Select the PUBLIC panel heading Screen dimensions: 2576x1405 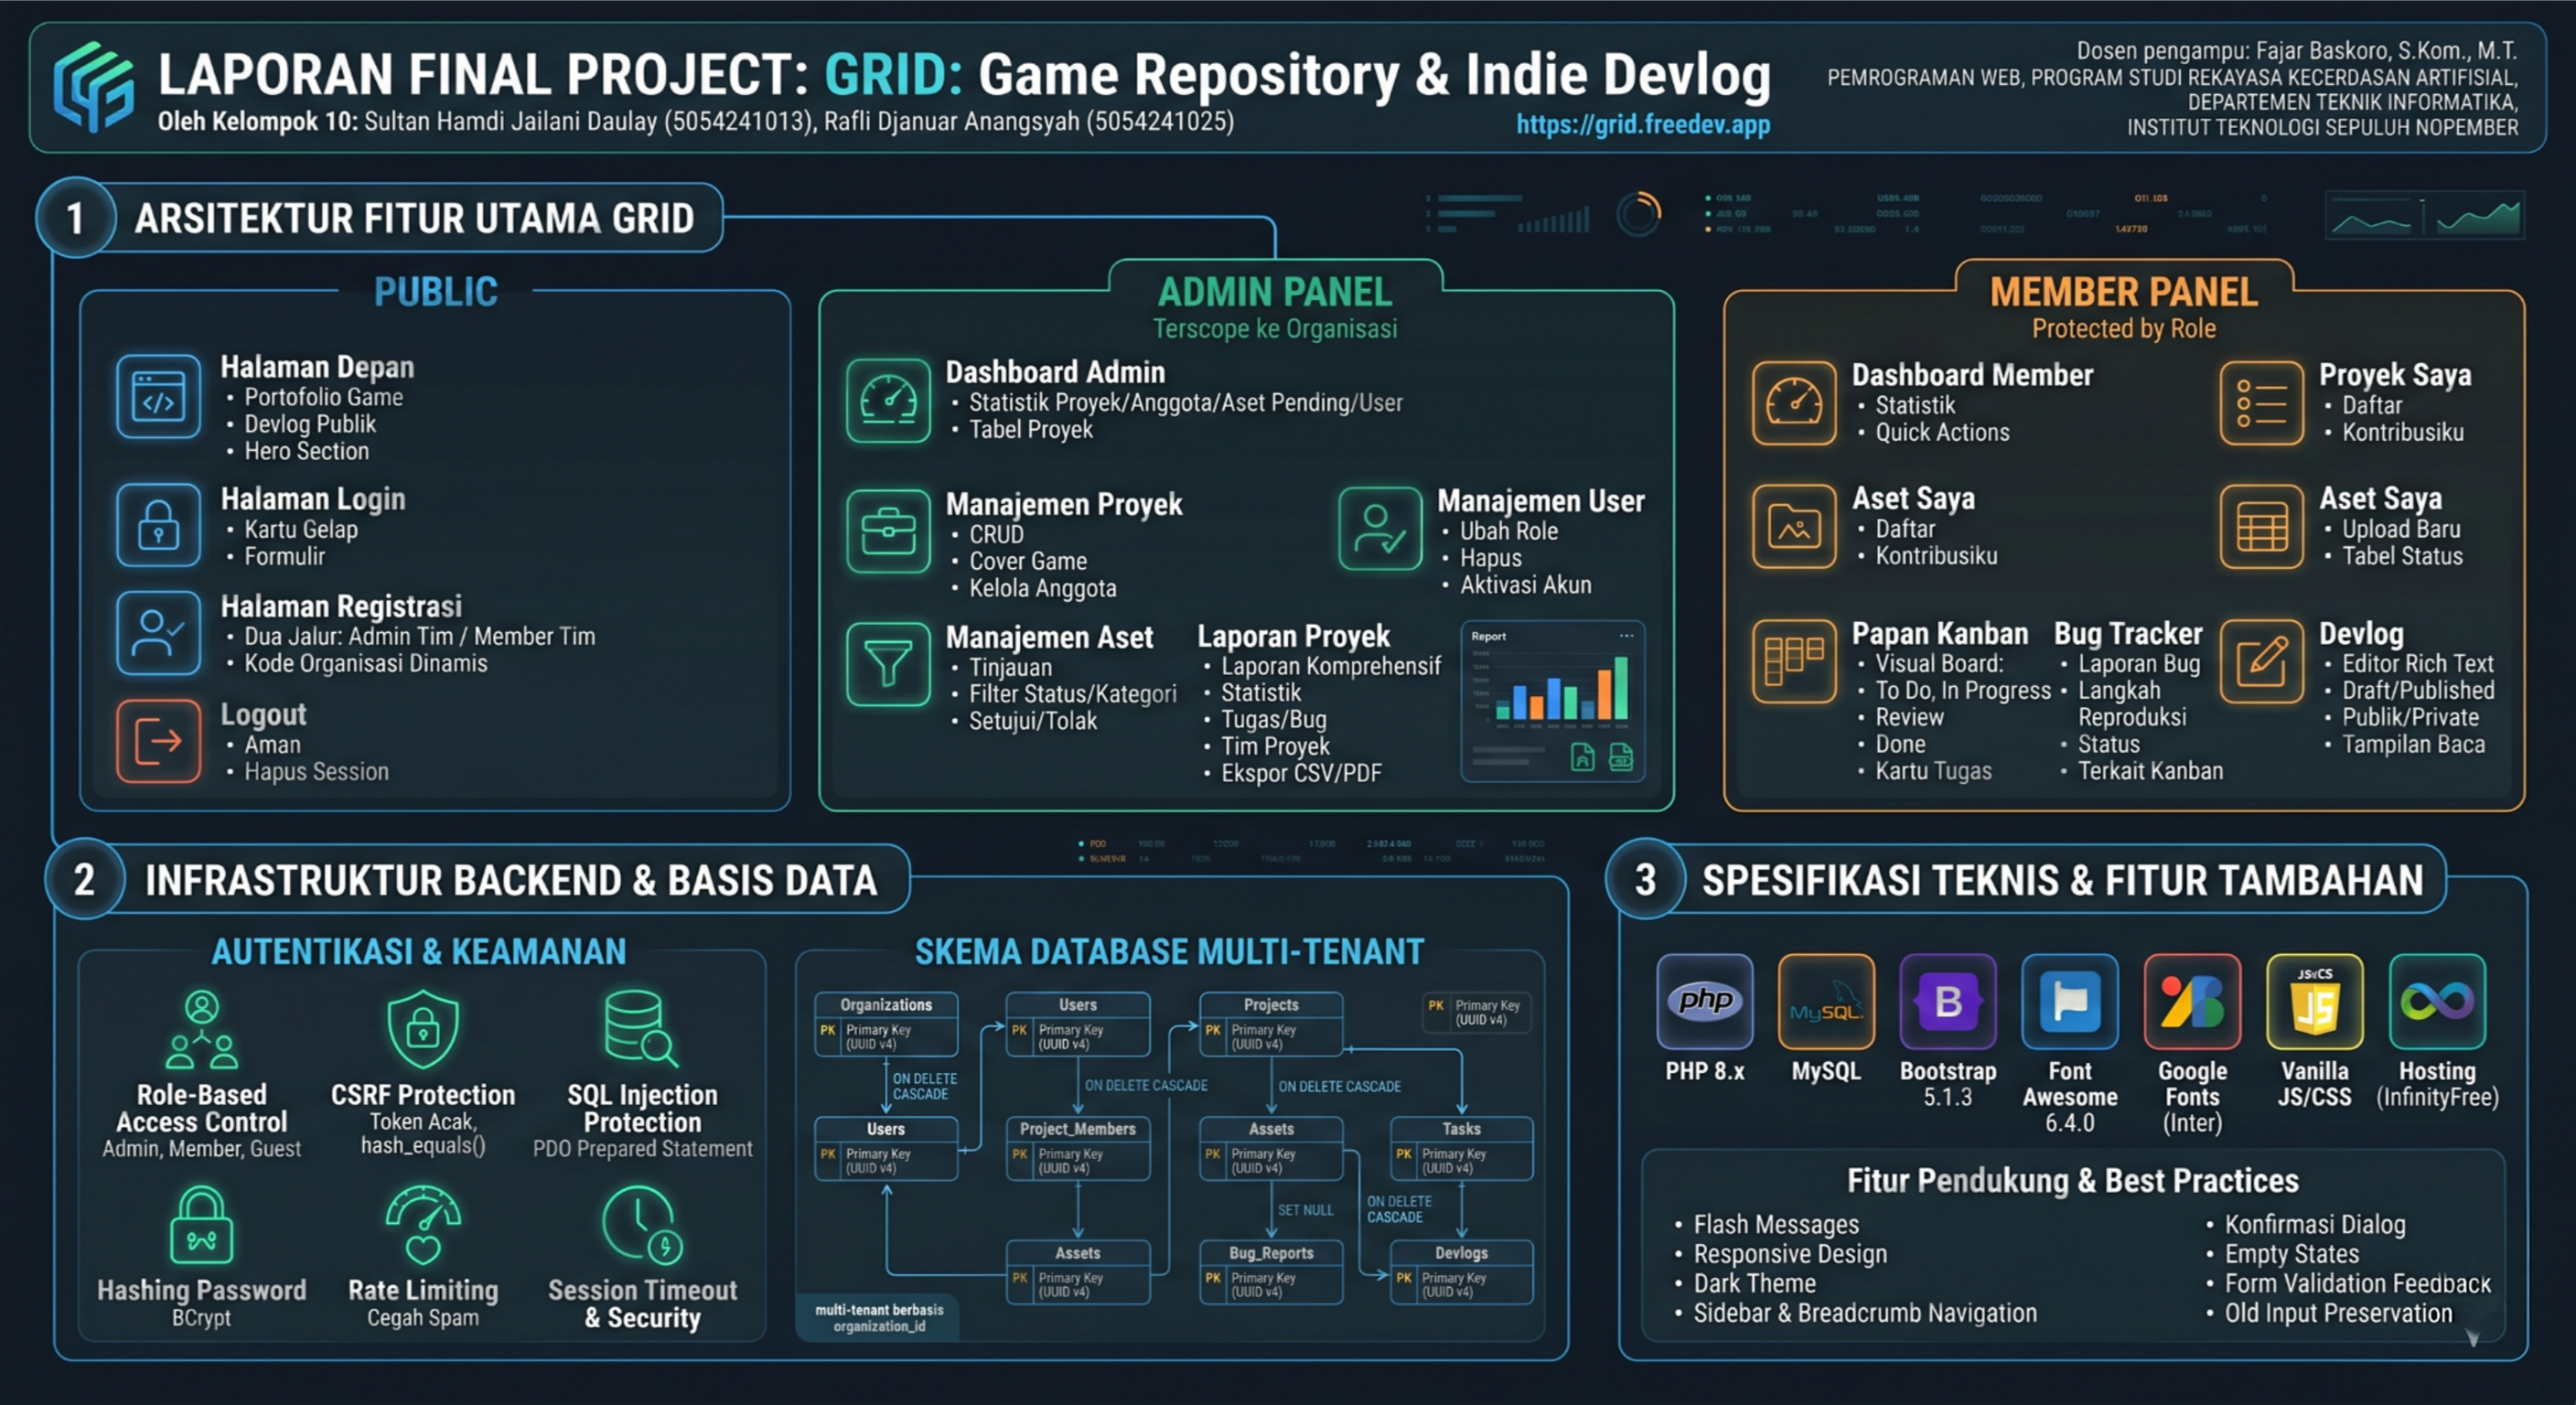pos(435,291)
